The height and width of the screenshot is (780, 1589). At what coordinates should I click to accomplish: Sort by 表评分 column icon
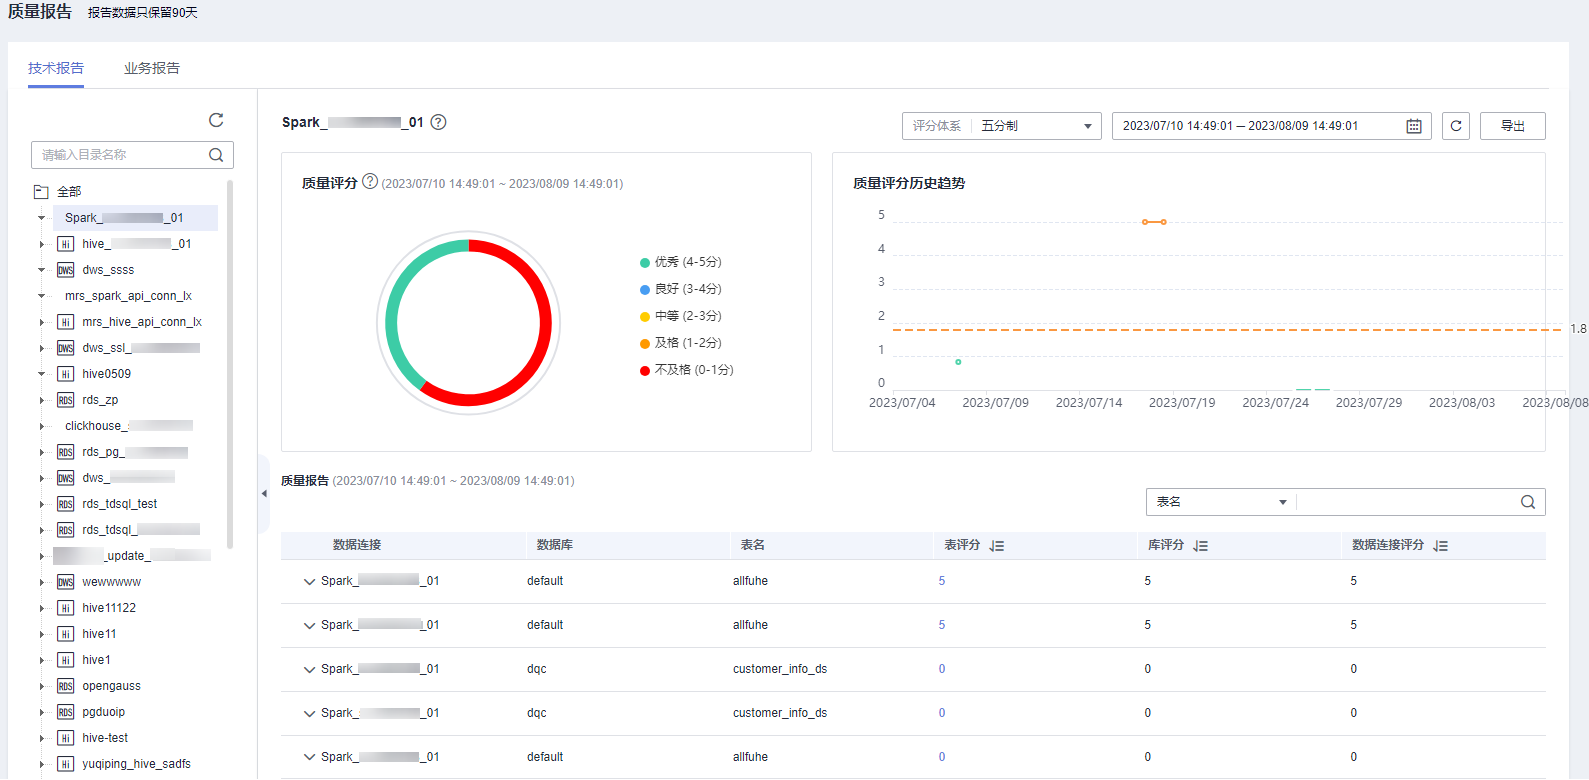pos(997,546)
